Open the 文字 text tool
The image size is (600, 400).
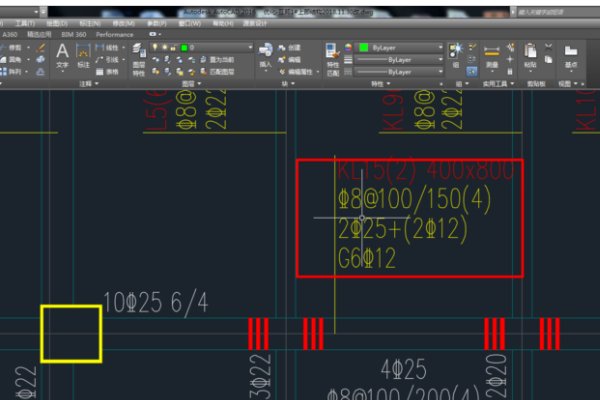click(62, 57)
